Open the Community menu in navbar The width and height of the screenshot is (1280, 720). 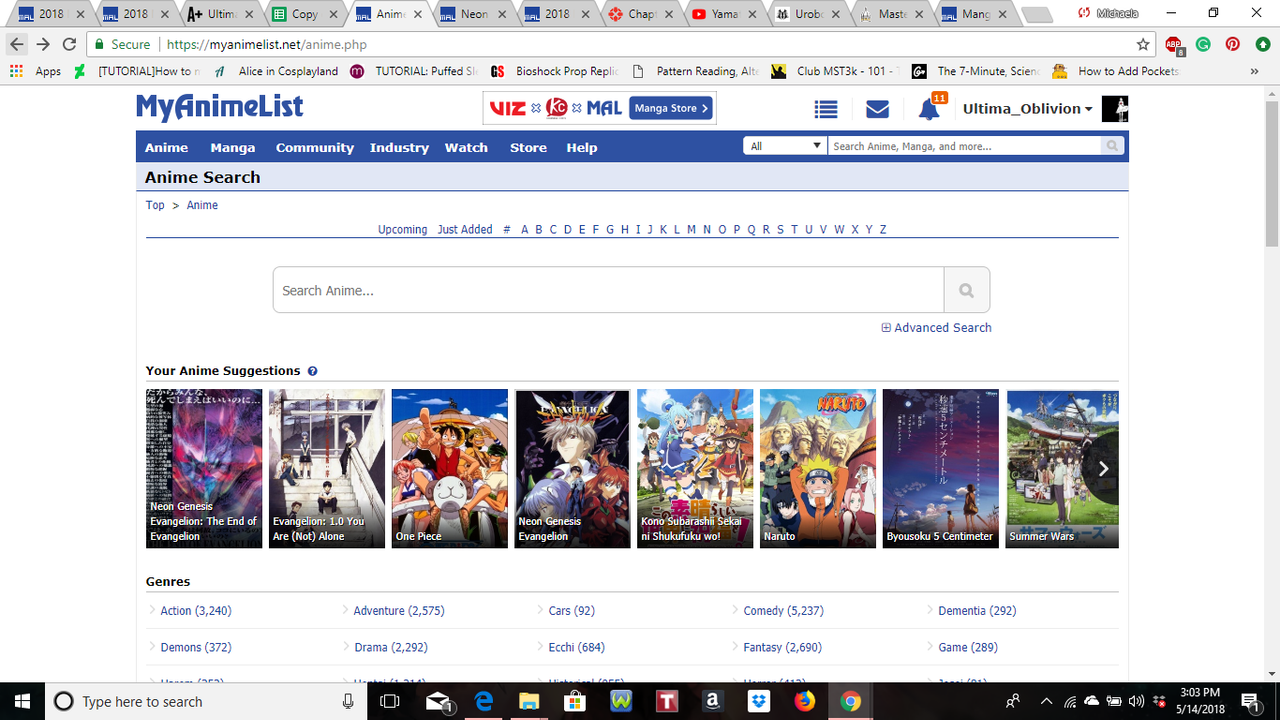(x=315, y=147)
